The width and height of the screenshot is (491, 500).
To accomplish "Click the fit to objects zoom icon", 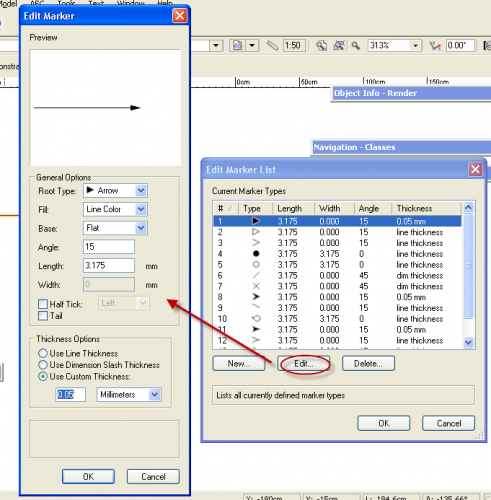I will 339,45.
